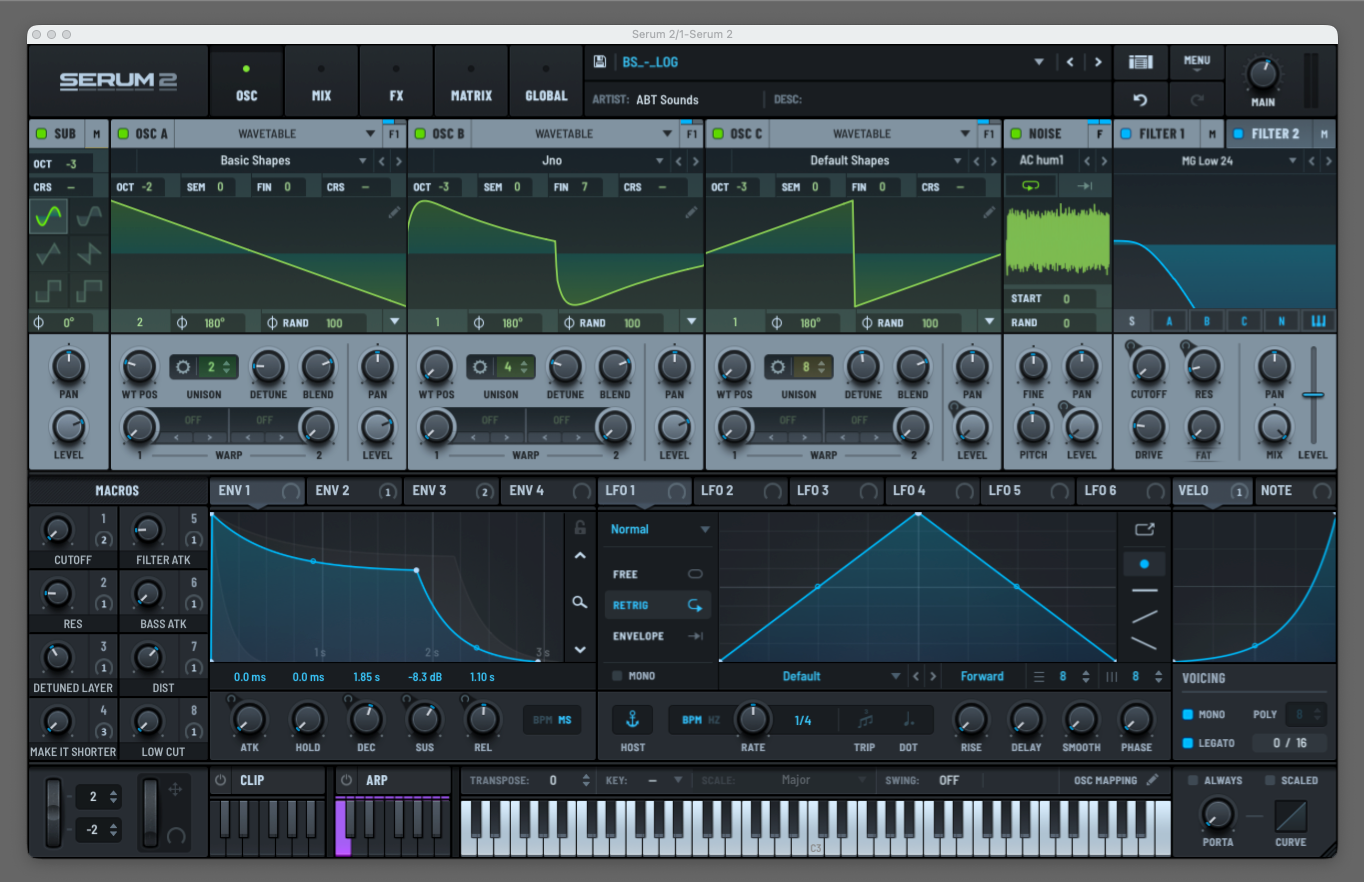Screen dimensions: 1364x882
Task: Click the Filter LEVEL vertical slider
Action: (1313, 396)
